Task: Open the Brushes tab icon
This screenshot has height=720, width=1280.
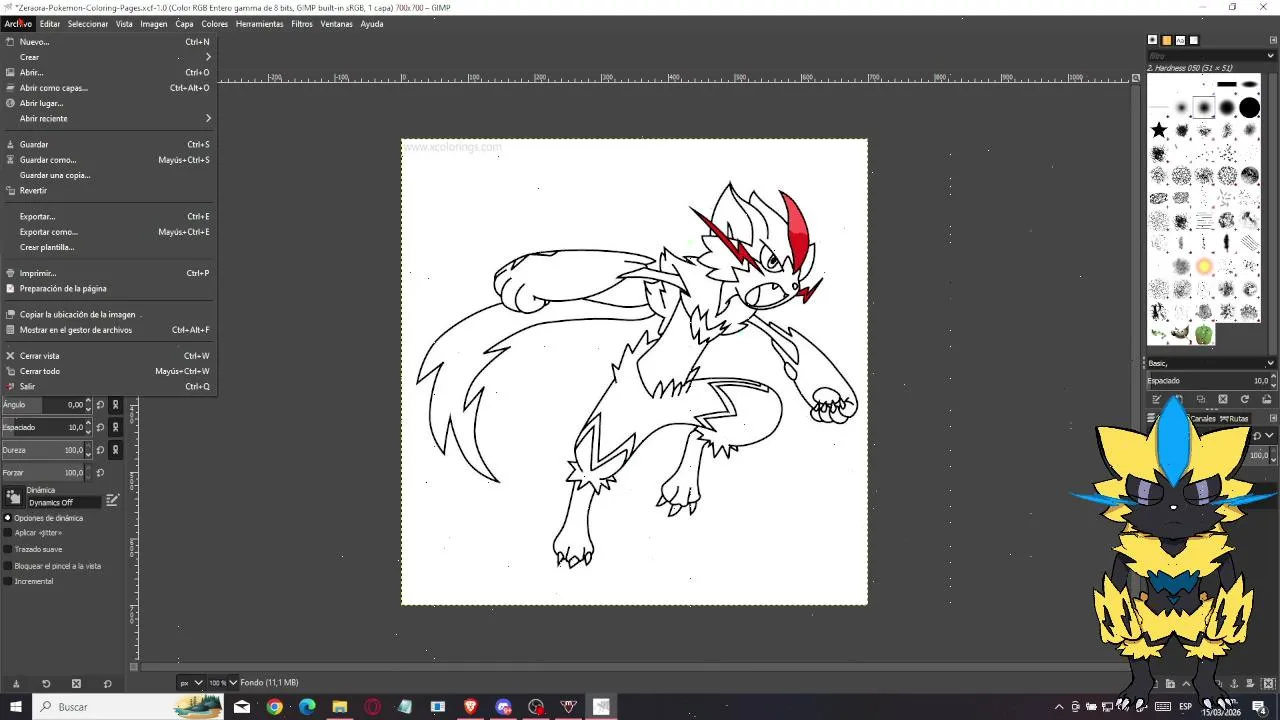Action: click(1153, 40)
